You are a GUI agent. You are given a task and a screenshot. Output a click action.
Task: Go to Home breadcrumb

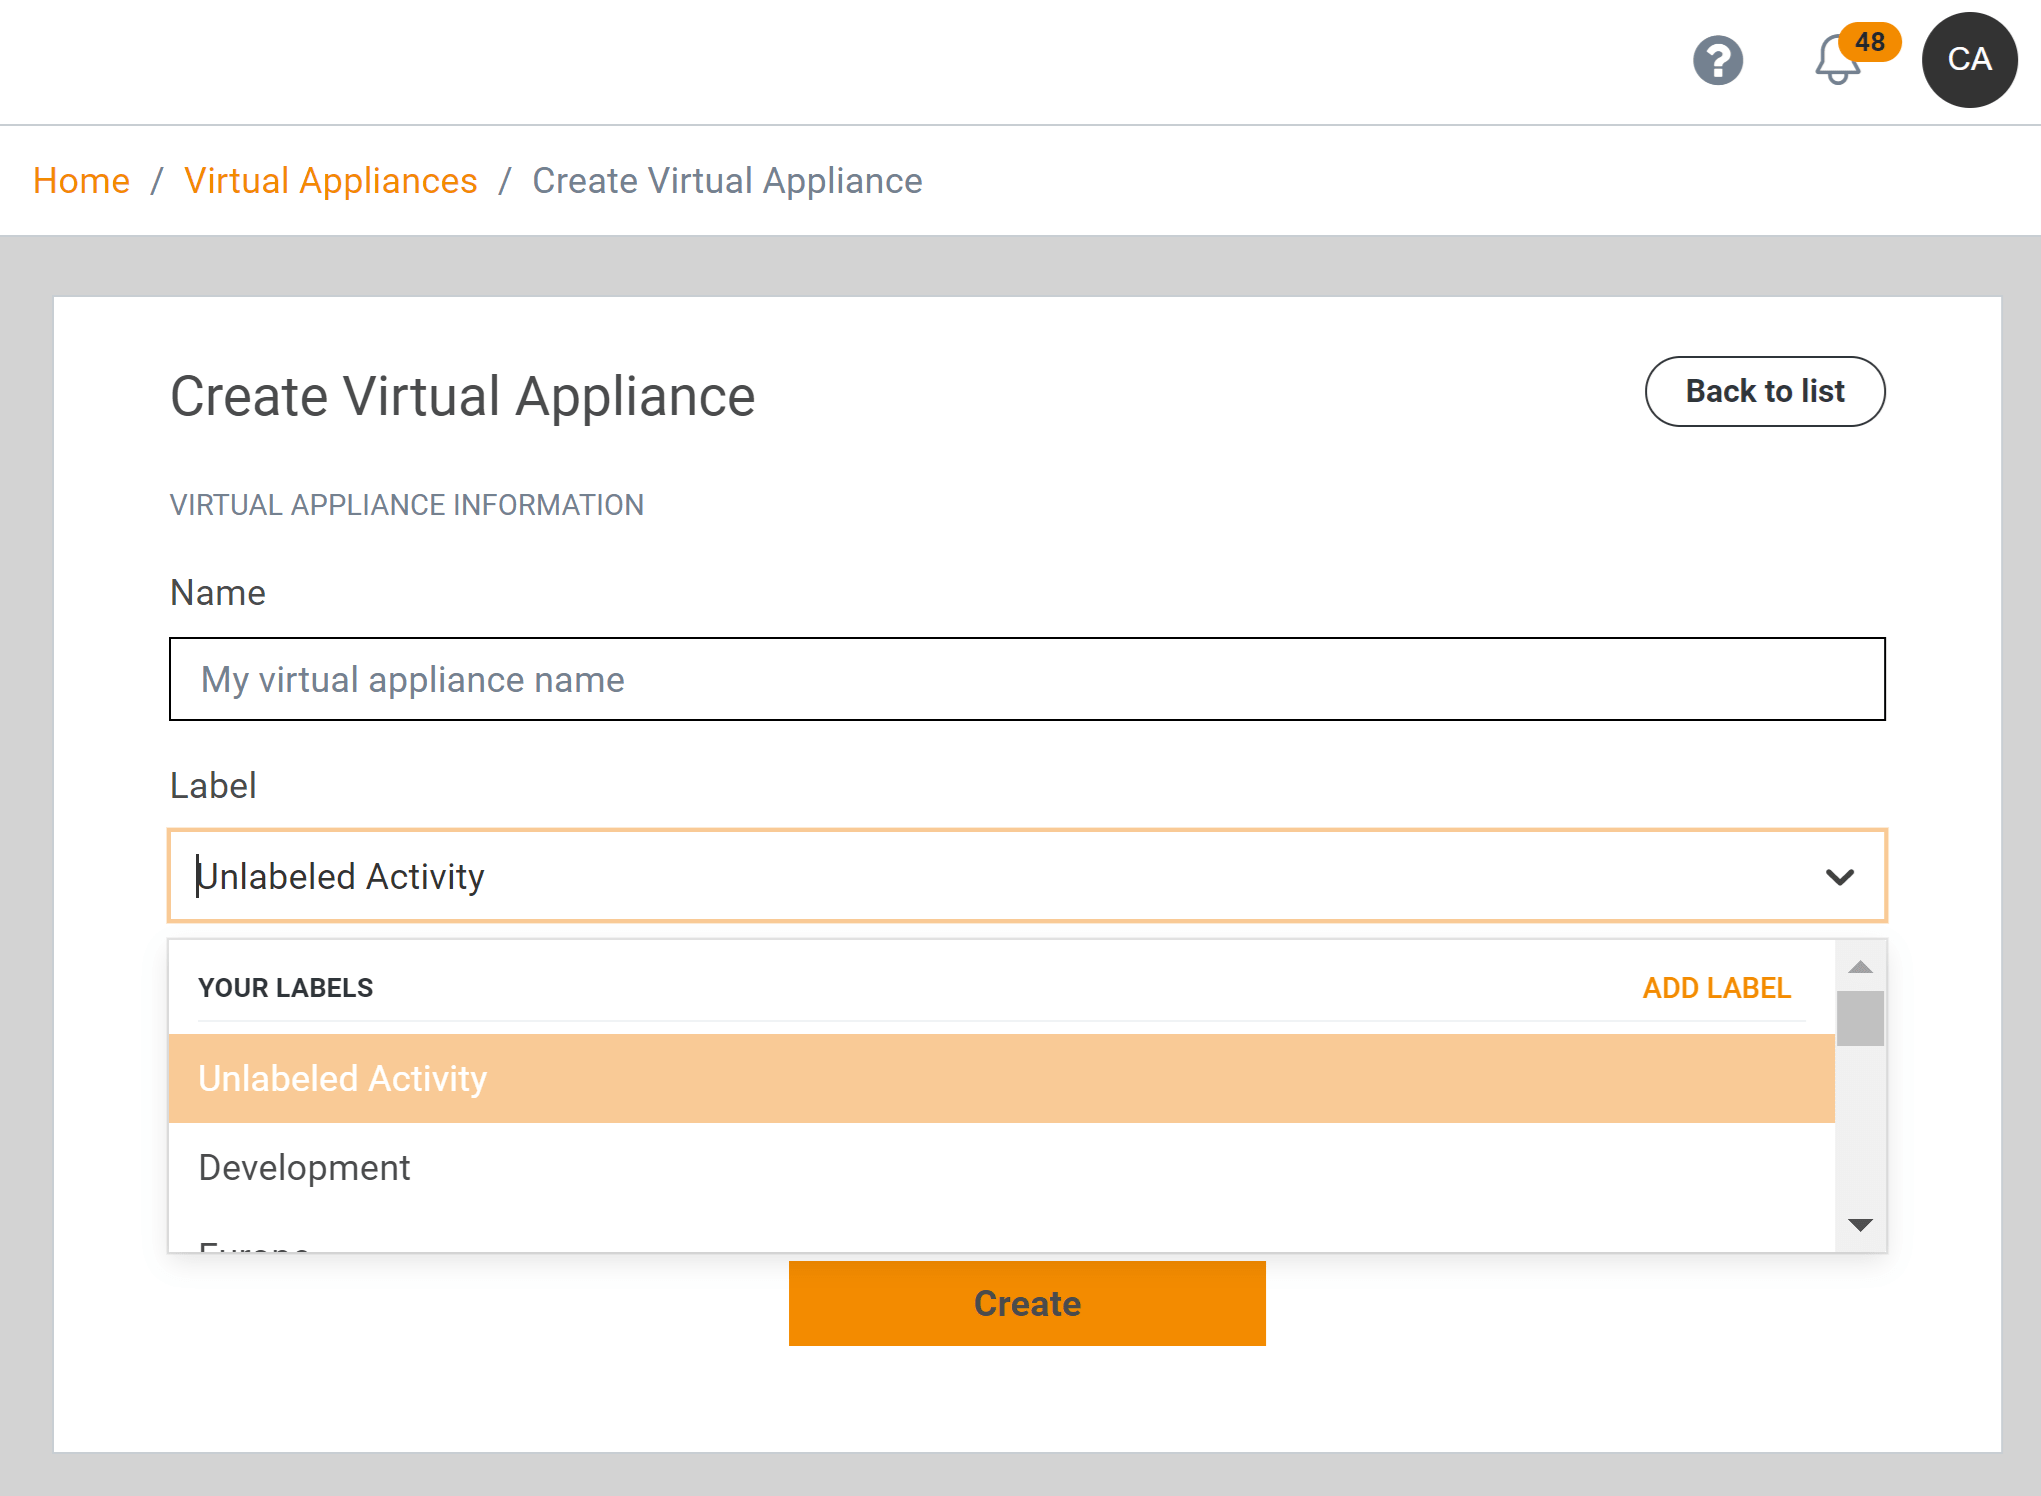[x=81, y=181]
